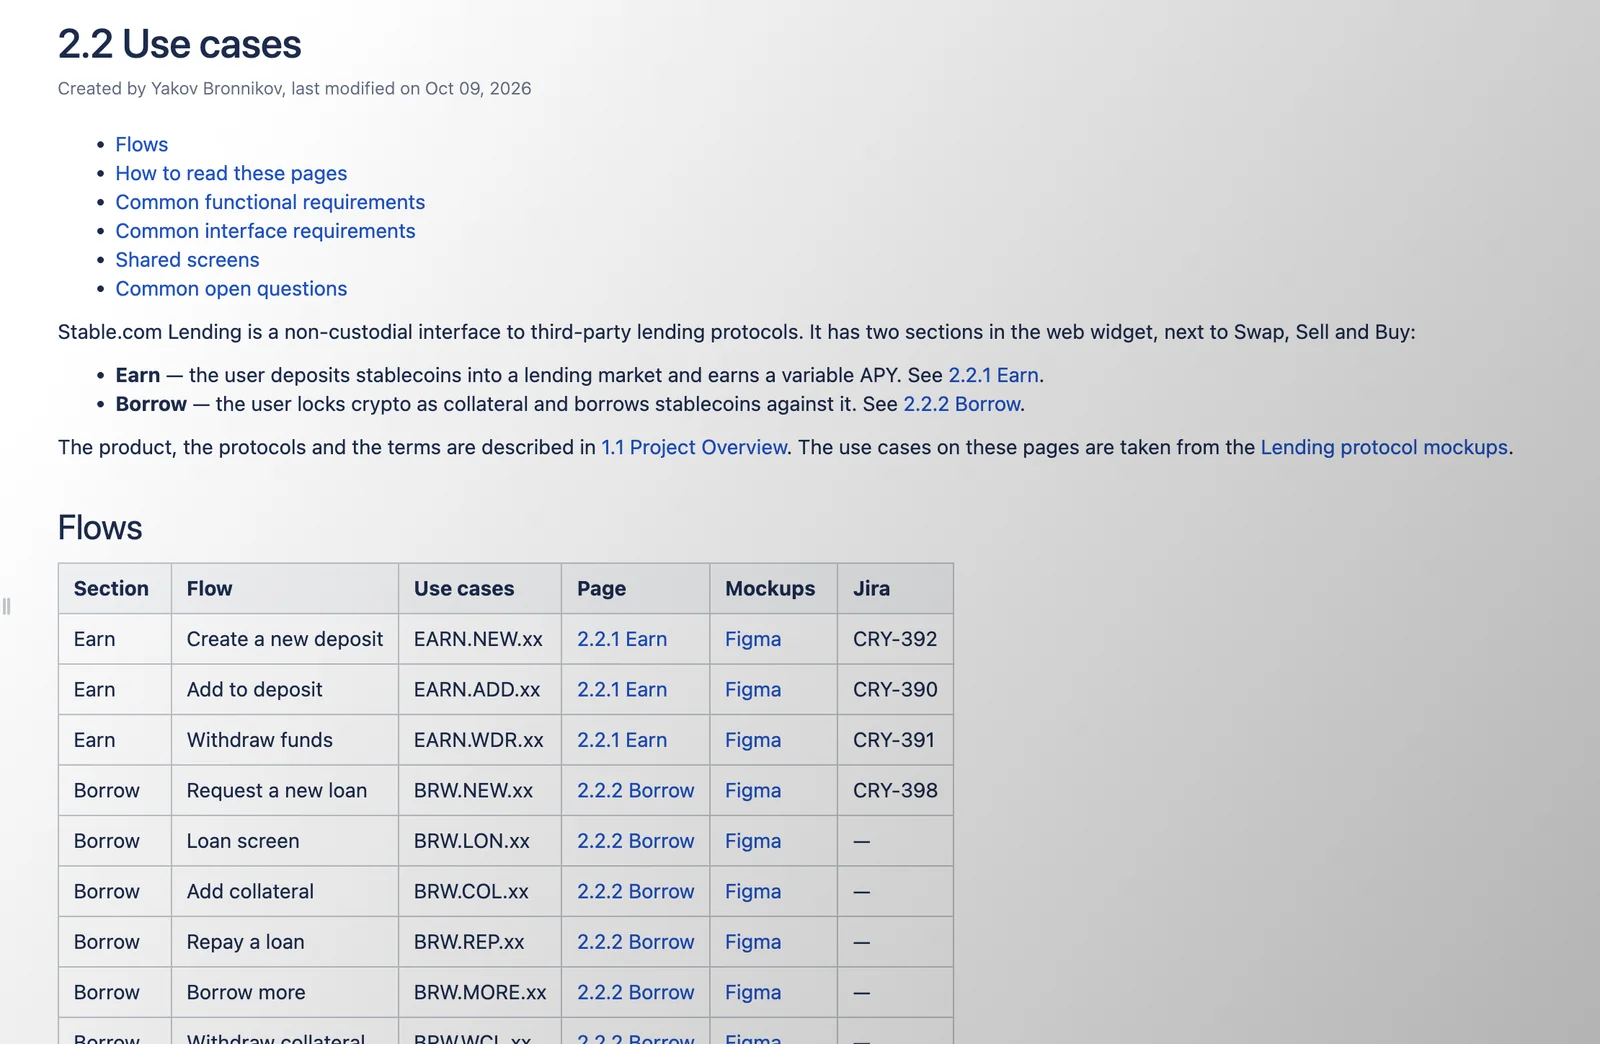Click the EARN.WDR.xx use case cell
Screen dimensions: 1600x1044
coord(480,740)
